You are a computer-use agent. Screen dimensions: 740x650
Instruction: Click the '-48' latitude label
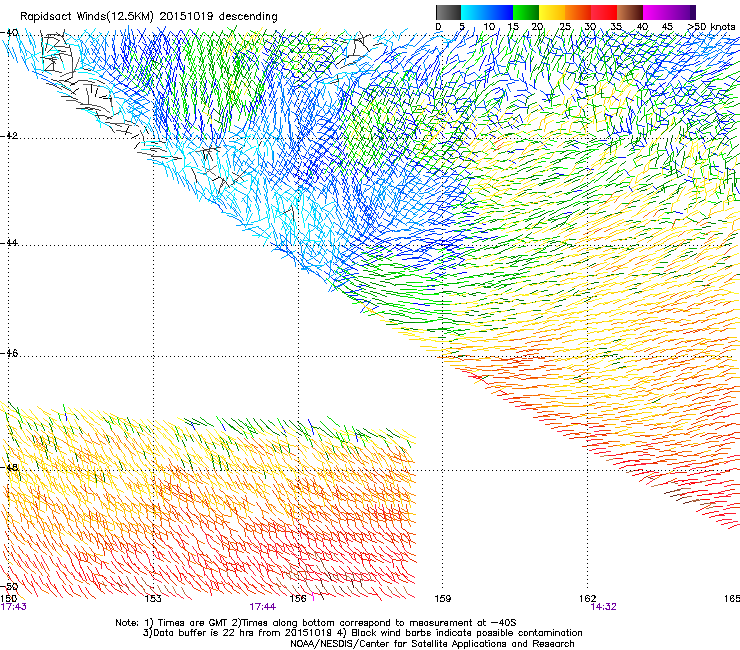(x=9, y=467)
